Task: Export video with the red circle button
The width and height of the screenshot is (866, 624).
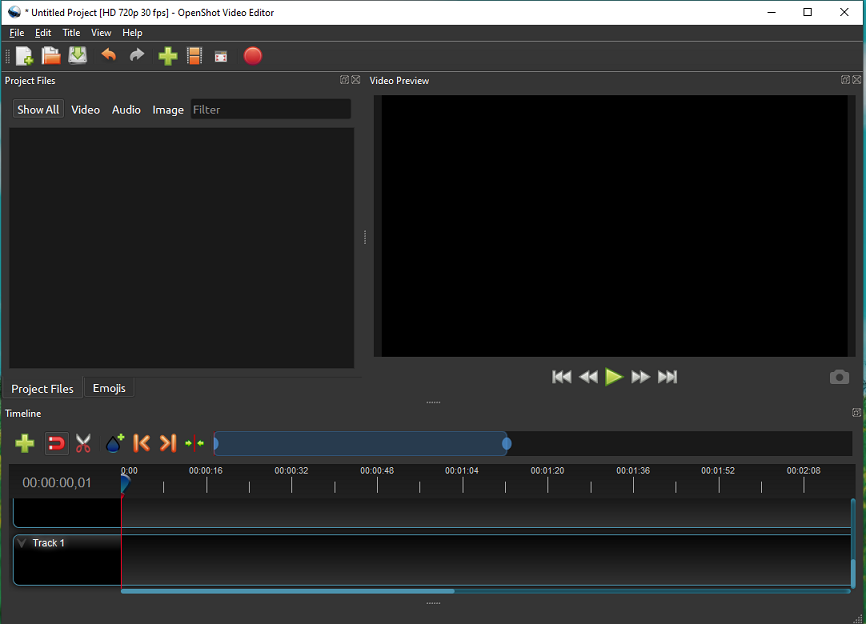Action: pos(252,56)
